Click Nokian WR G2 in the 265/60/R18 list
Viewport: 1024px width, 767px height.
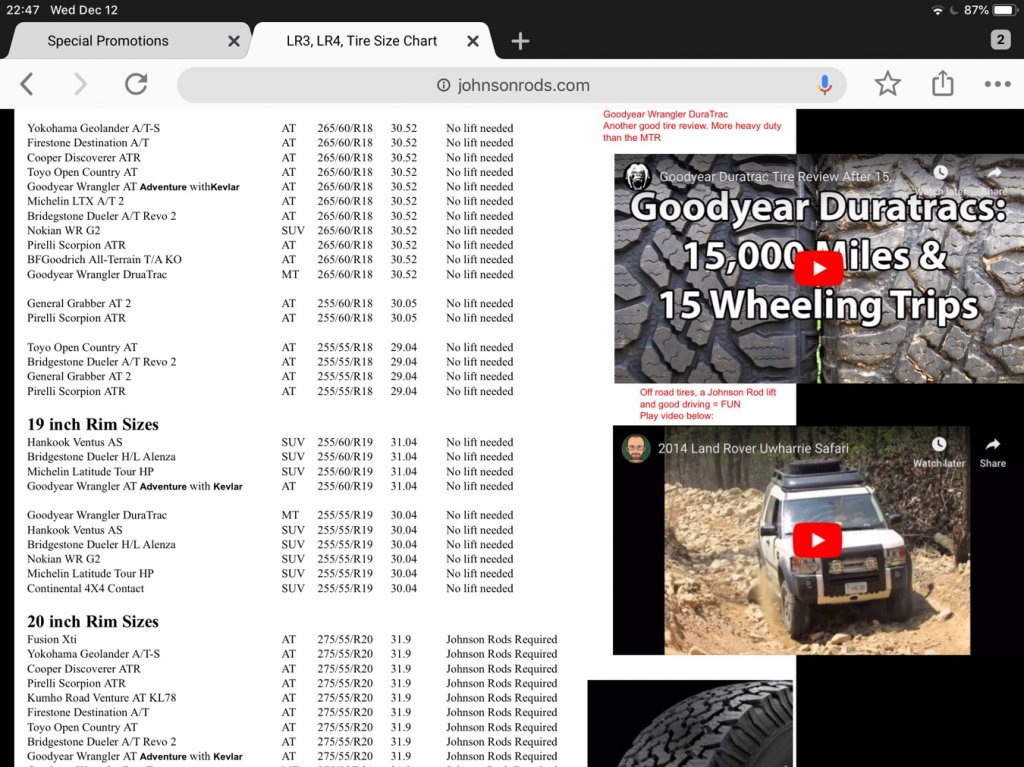point(63,230)
